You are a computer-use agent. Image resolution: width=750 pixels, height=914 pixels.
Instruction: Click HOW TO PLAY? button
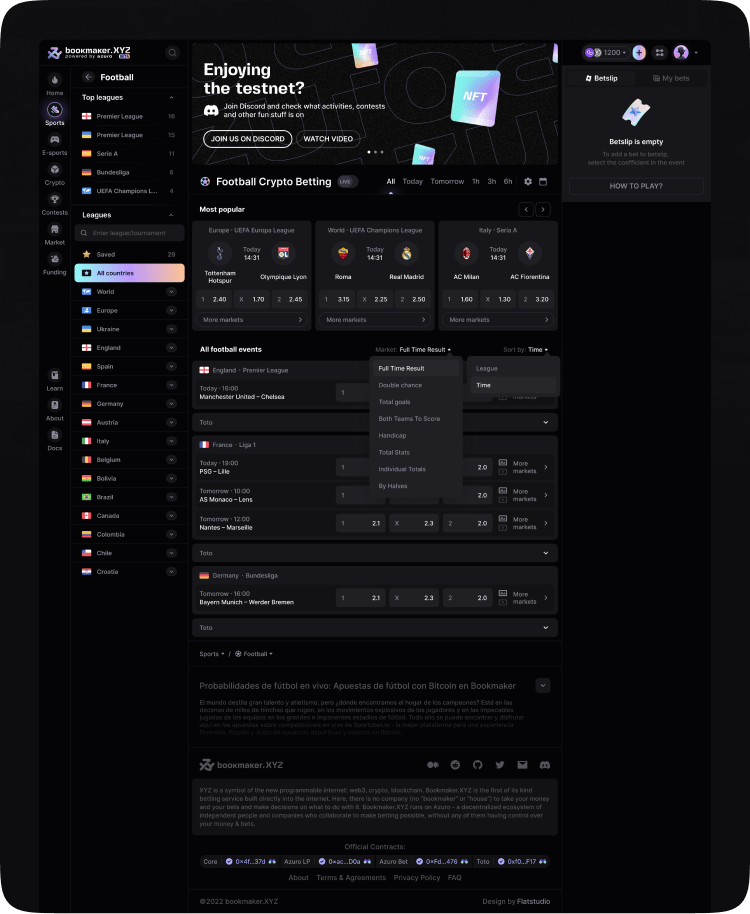pyautogui.click(x=636, y=186)
